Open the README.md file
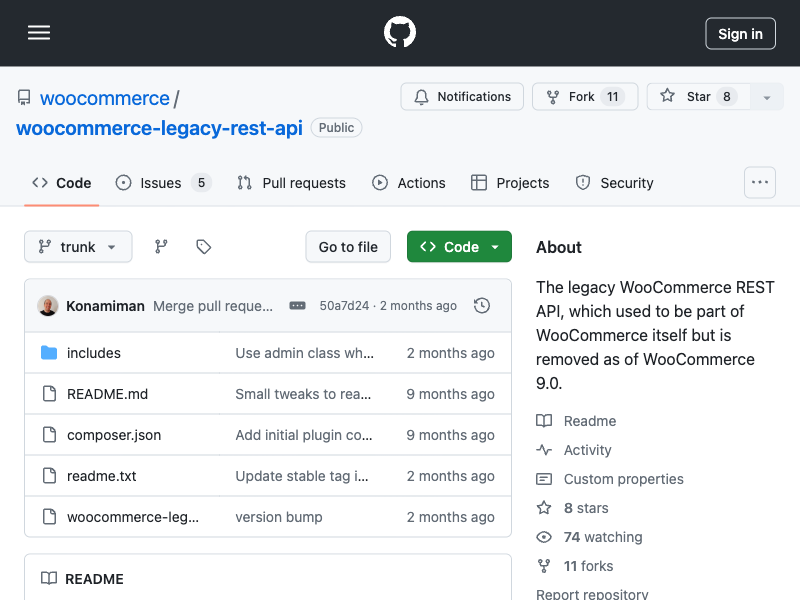This screenshot has width=800, height=600. tap(107, 393)
